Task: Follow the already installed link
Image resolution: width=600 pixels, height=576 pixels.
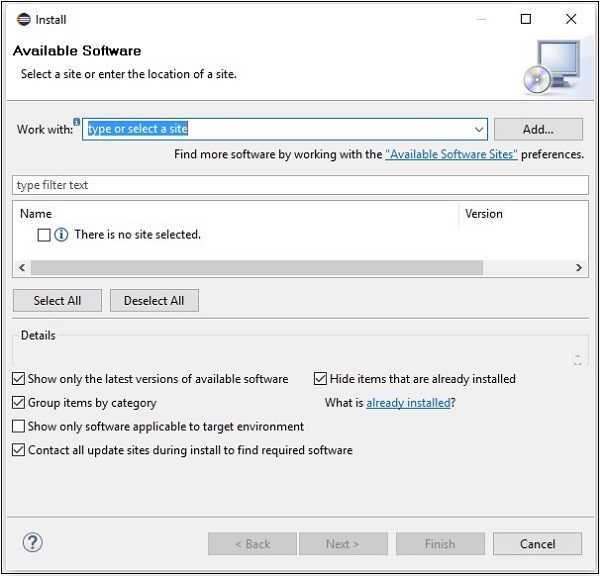Action: [407, 403]
